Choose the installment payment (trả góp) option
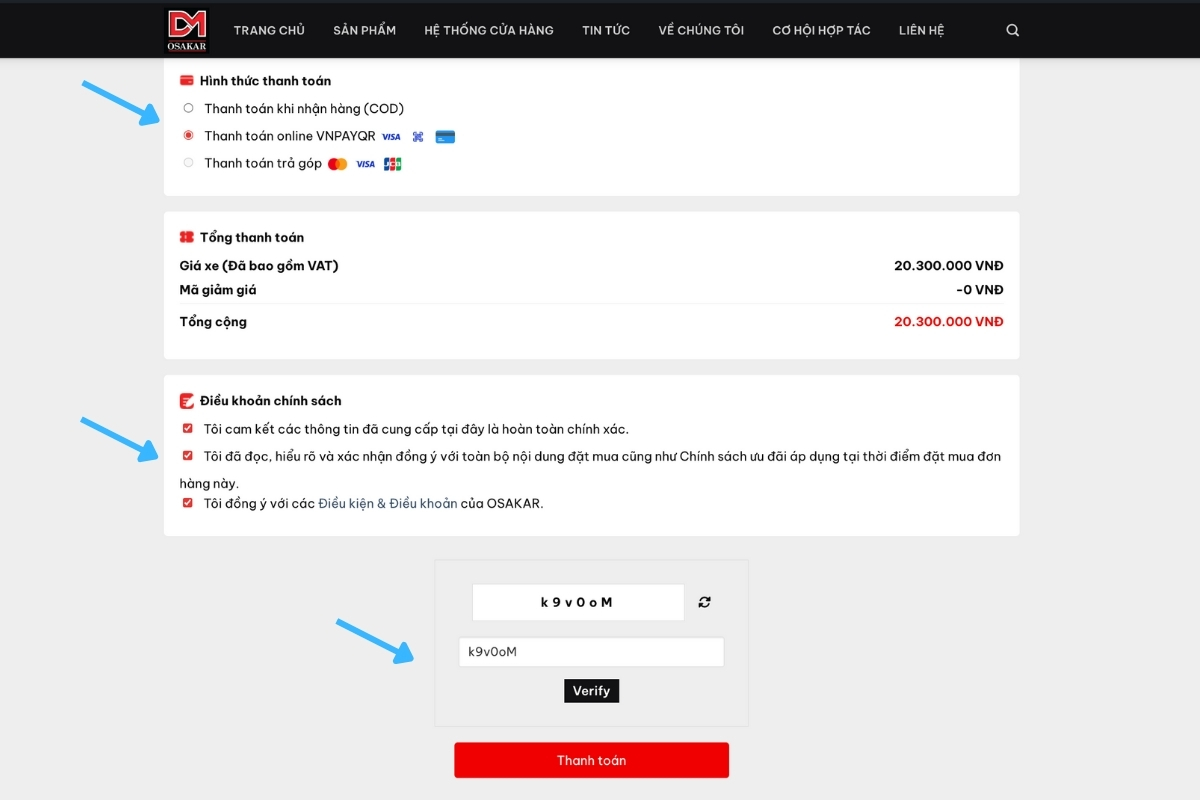This screenshot has width=1200, height=800. pos(189,163)
